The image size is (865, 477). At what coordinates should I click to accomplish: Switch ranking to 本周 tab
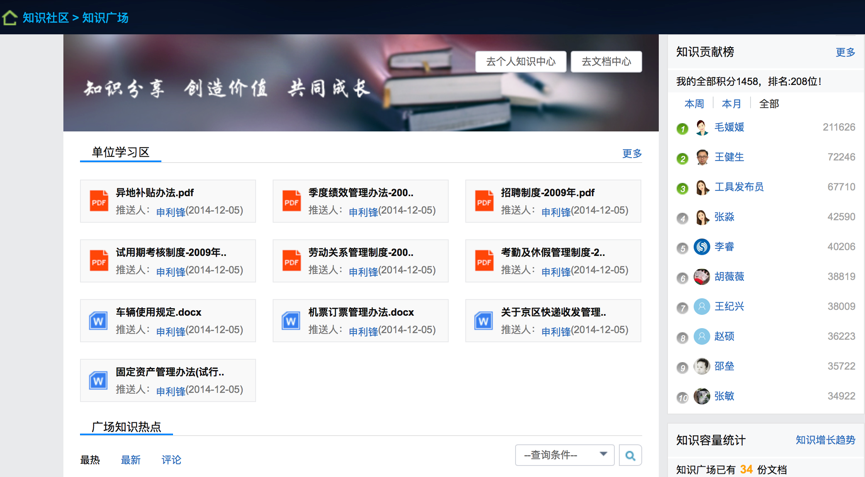[694, 104]
